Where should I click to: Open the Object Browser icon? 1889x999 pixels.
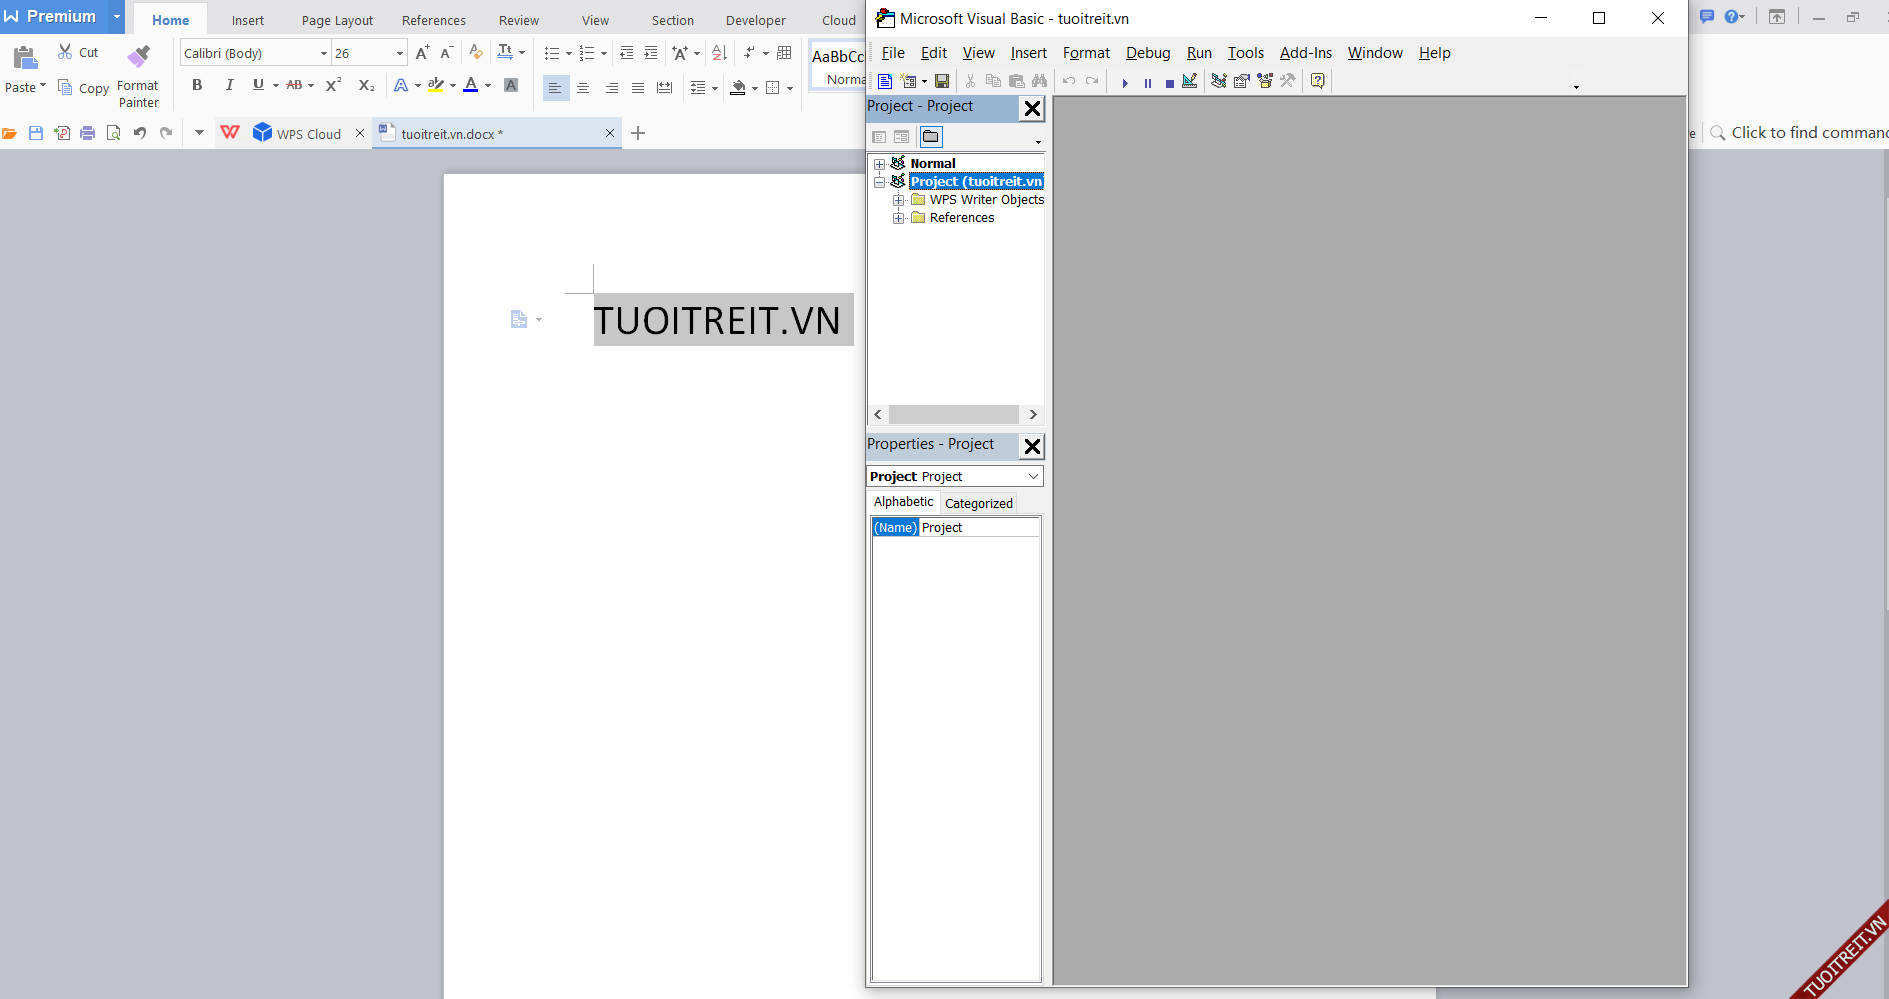click(x=1265, y=81)
